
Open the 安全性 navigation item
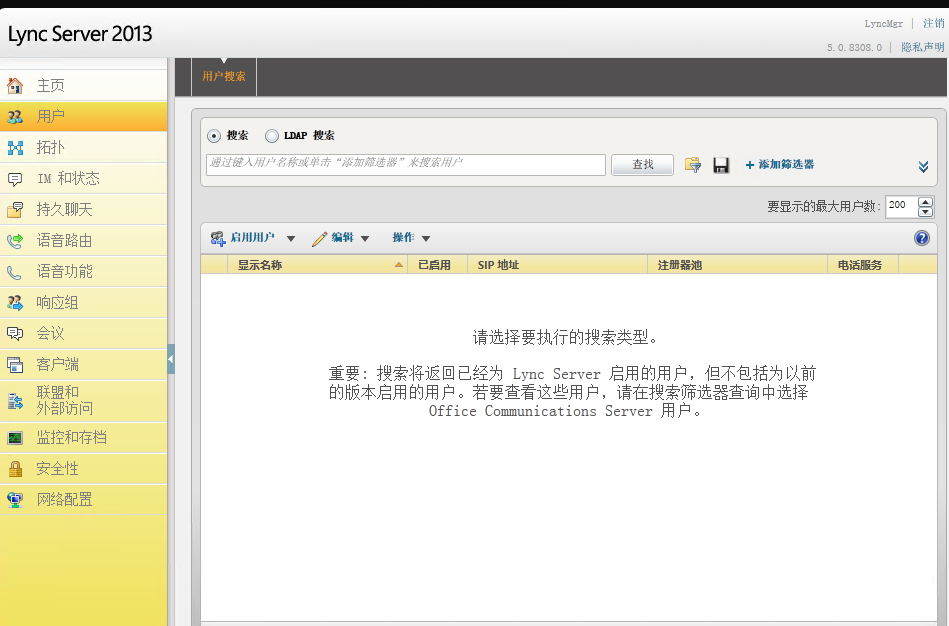(x=84, y=469)
